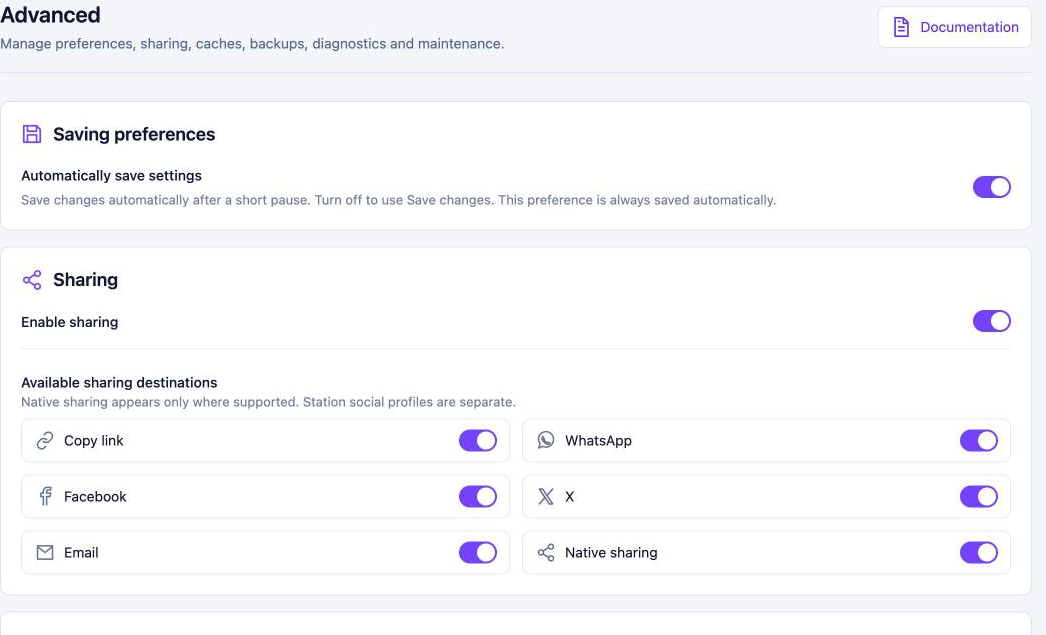Toggle Native sharing destination

[979, 552]
